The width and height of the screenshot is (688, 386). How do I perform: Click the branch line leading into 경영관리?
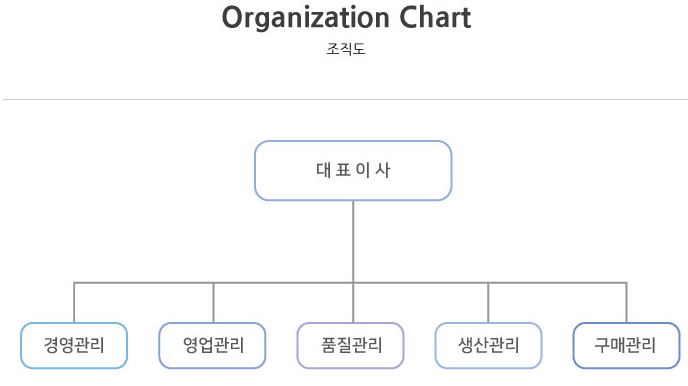[74, 303]
